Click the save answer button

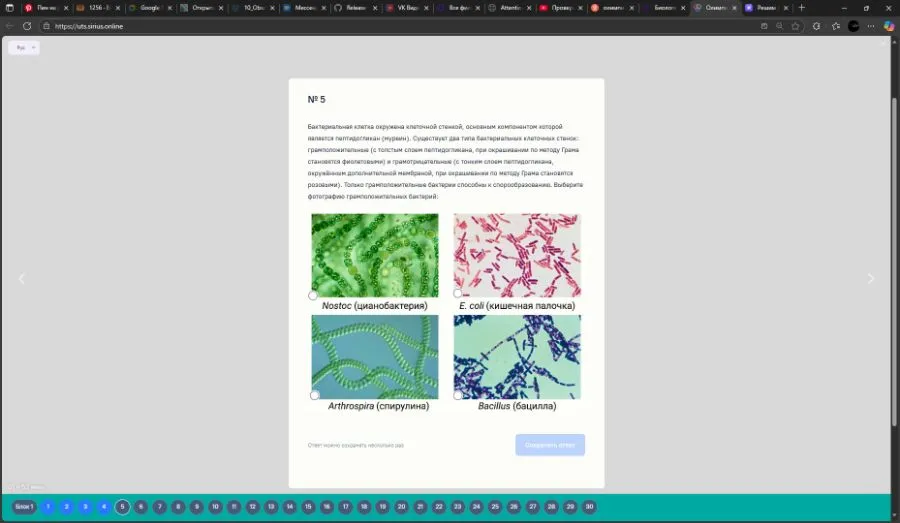click(550, 445)
